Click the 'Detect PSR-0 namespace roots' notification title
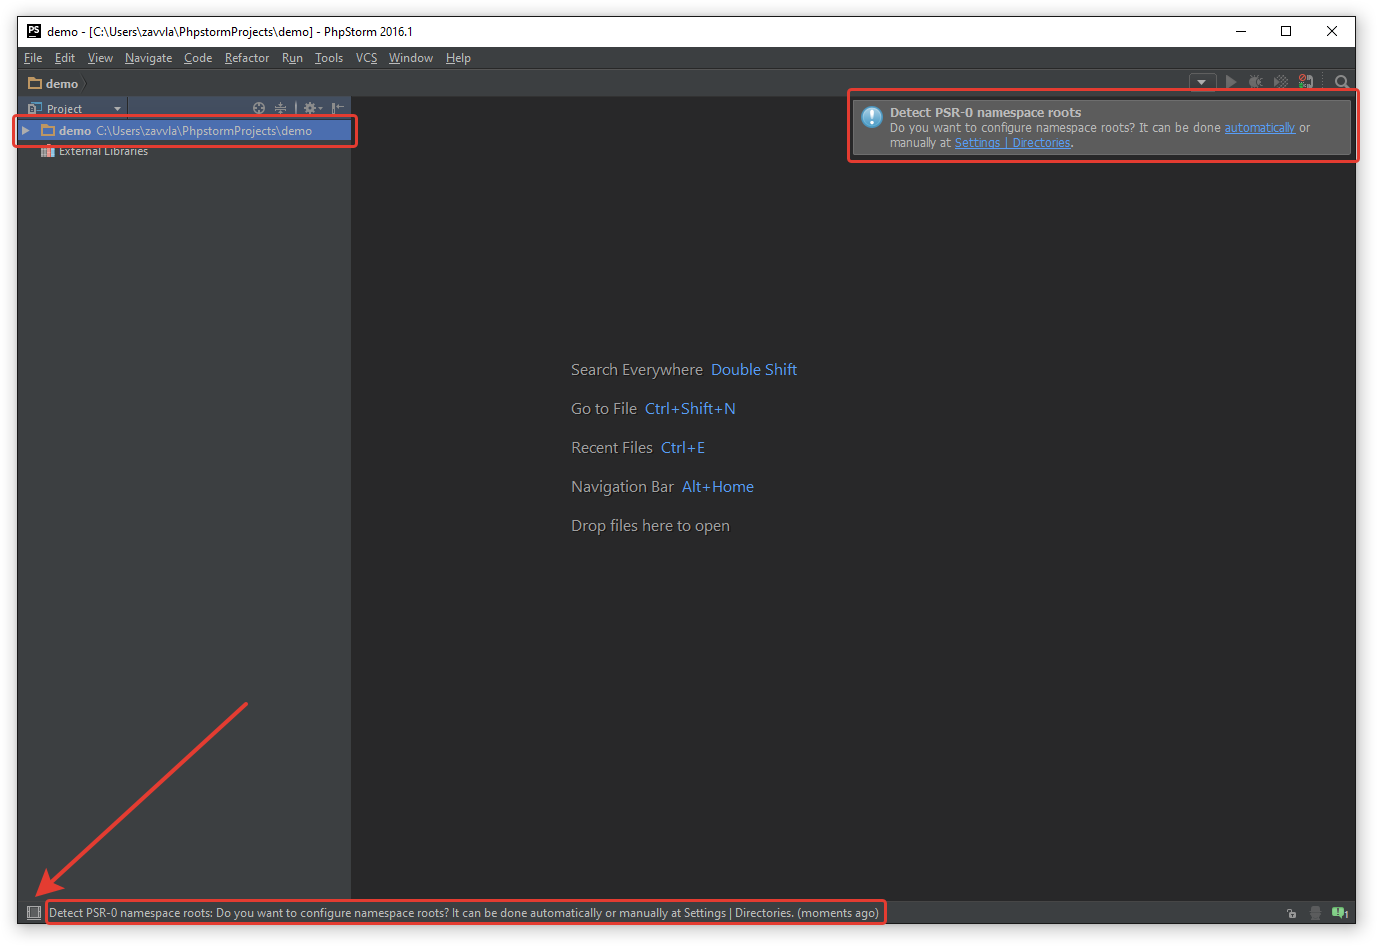Viewport: 1377px width, 946px height. (x=985, y=113)
